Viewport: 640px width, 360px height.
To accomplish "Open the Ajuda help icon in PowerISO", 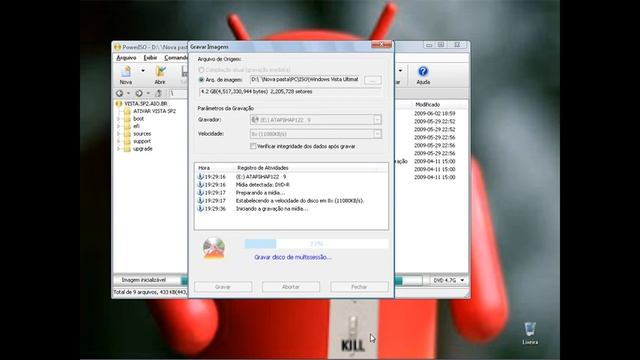I will (423, 75).
